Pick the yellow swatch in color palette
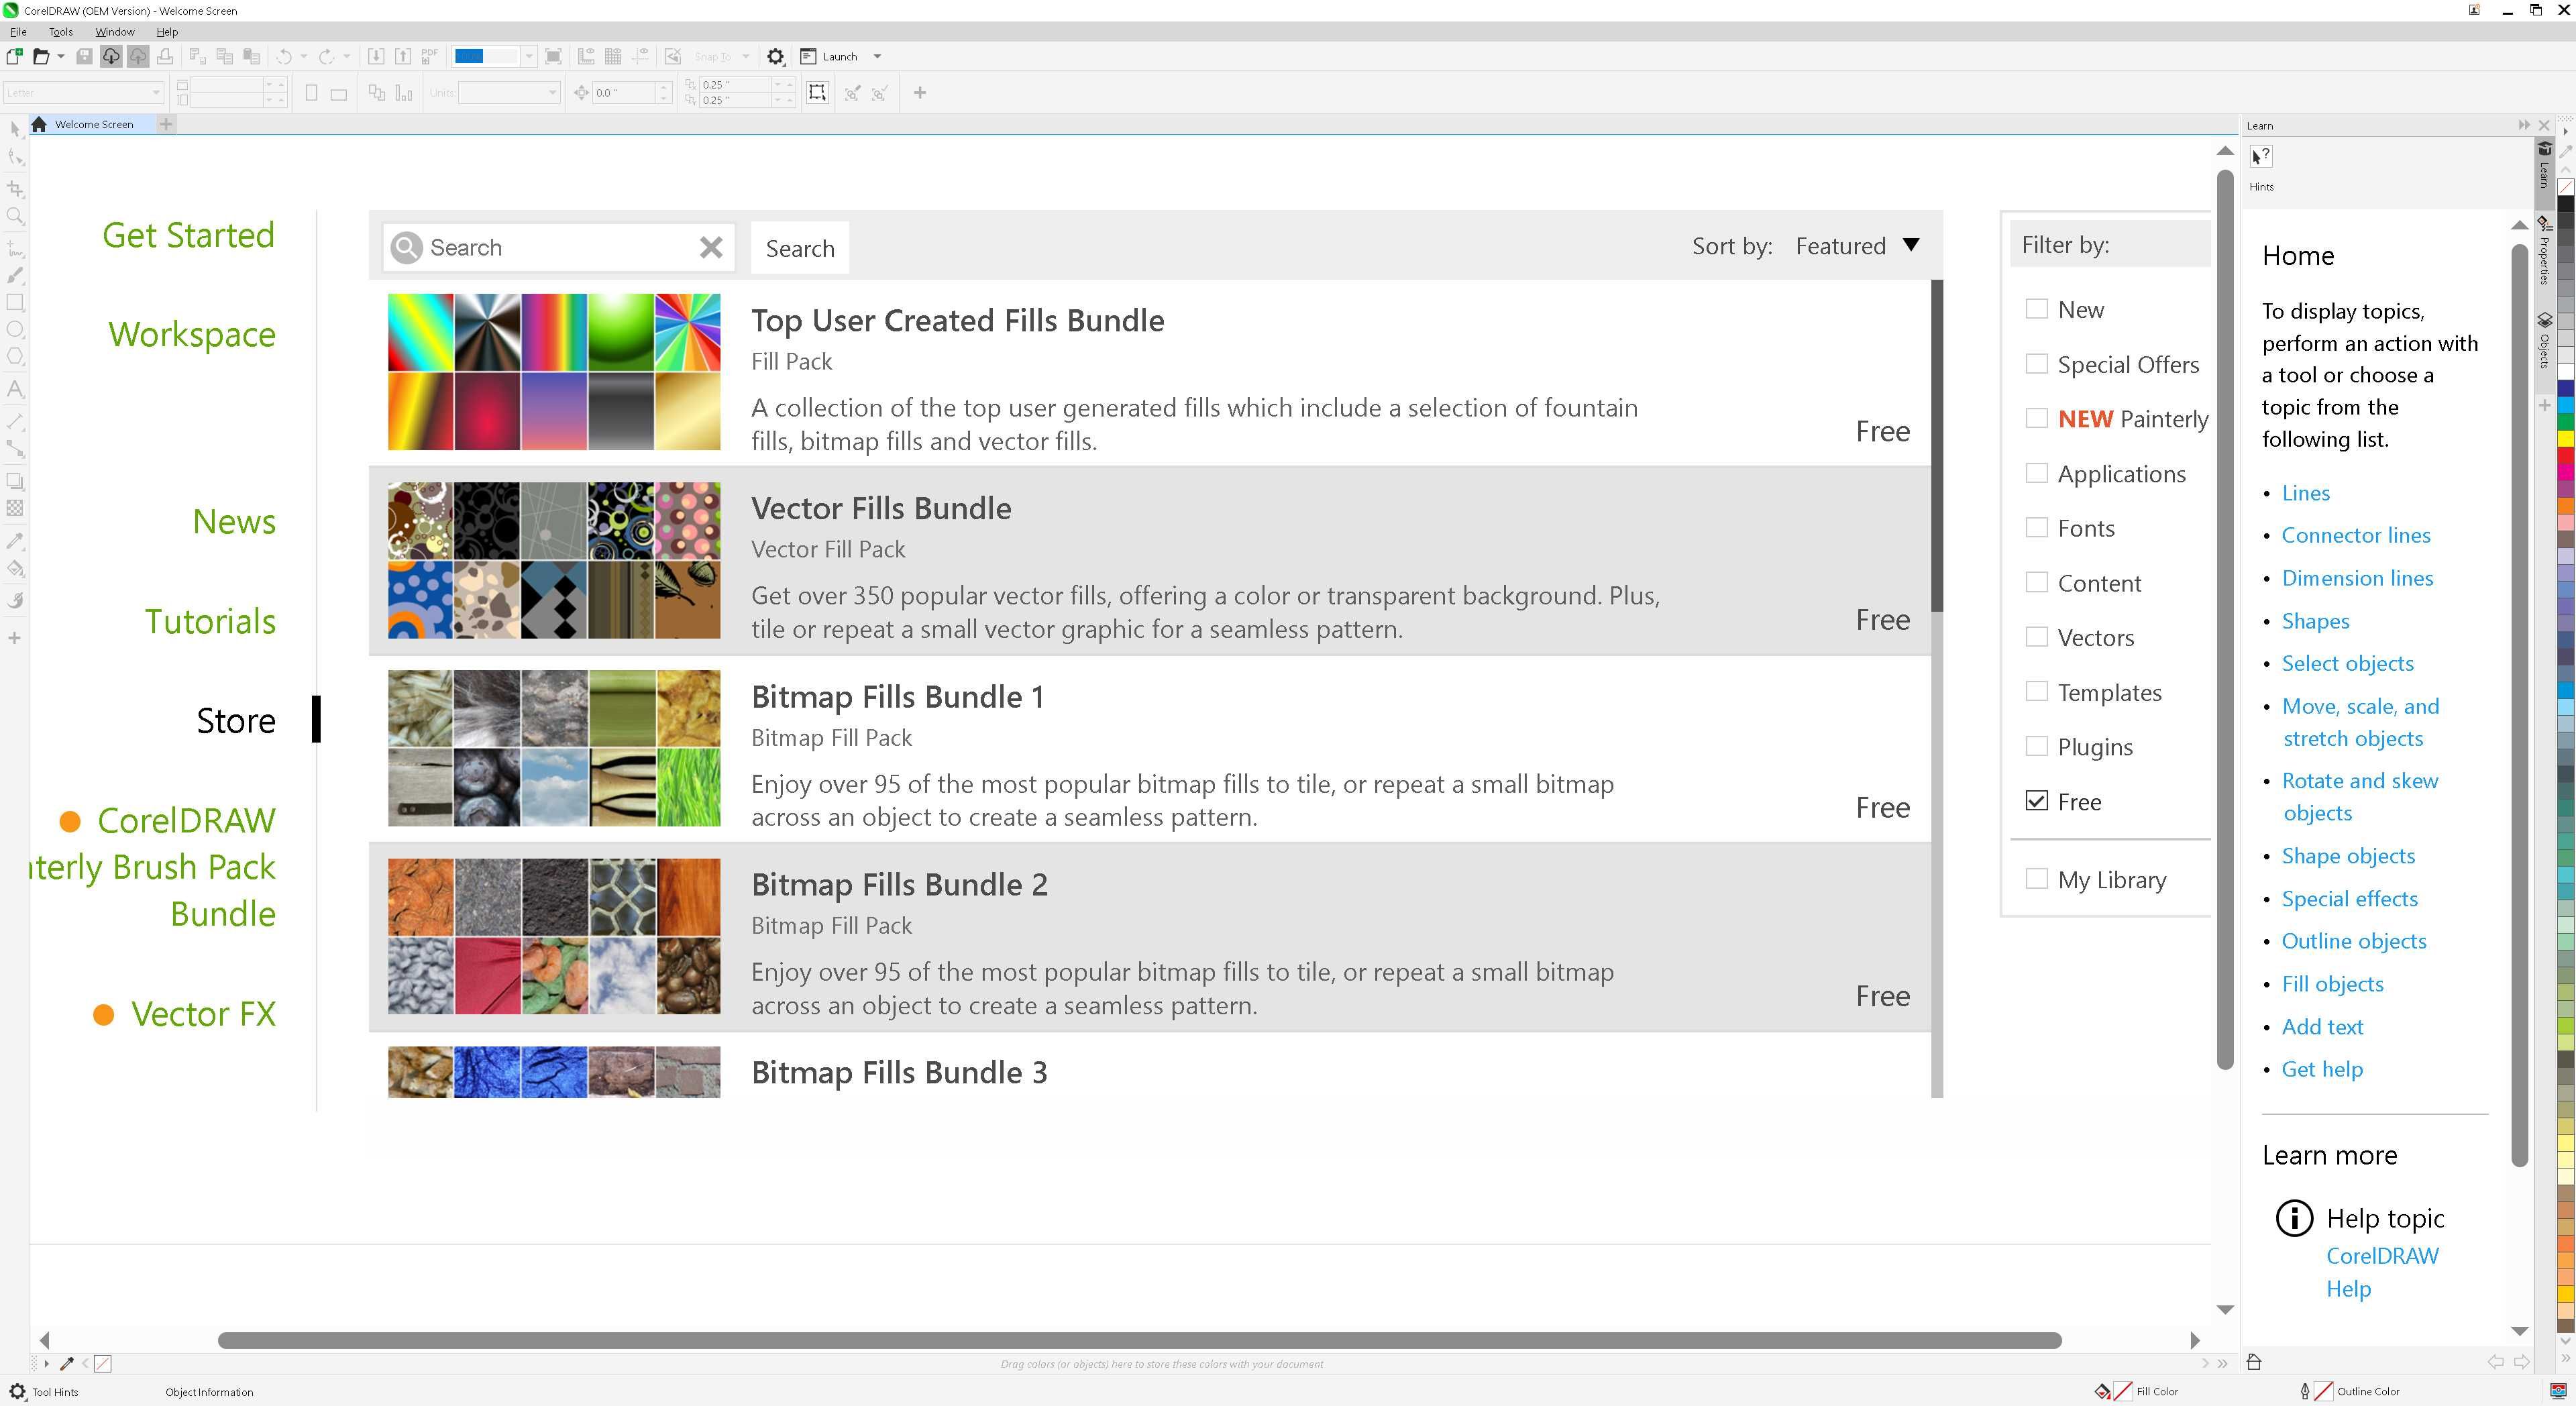 click(x=2565, y=438)
